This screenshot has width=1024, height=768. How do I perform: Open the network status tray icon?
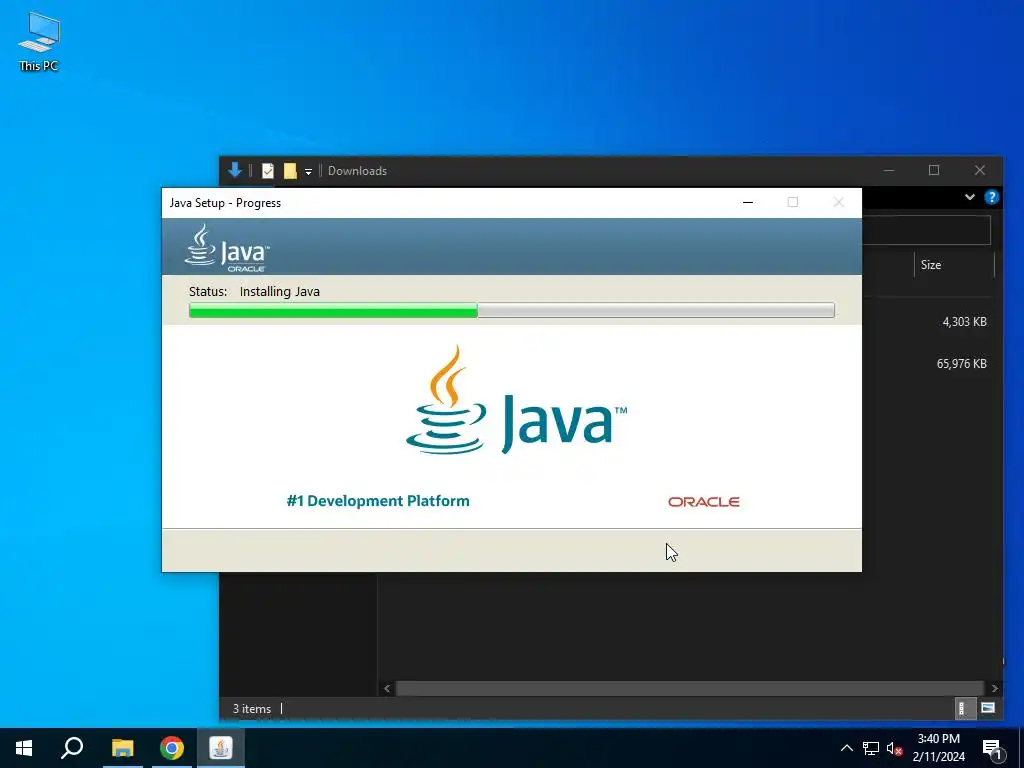point(871,748)
